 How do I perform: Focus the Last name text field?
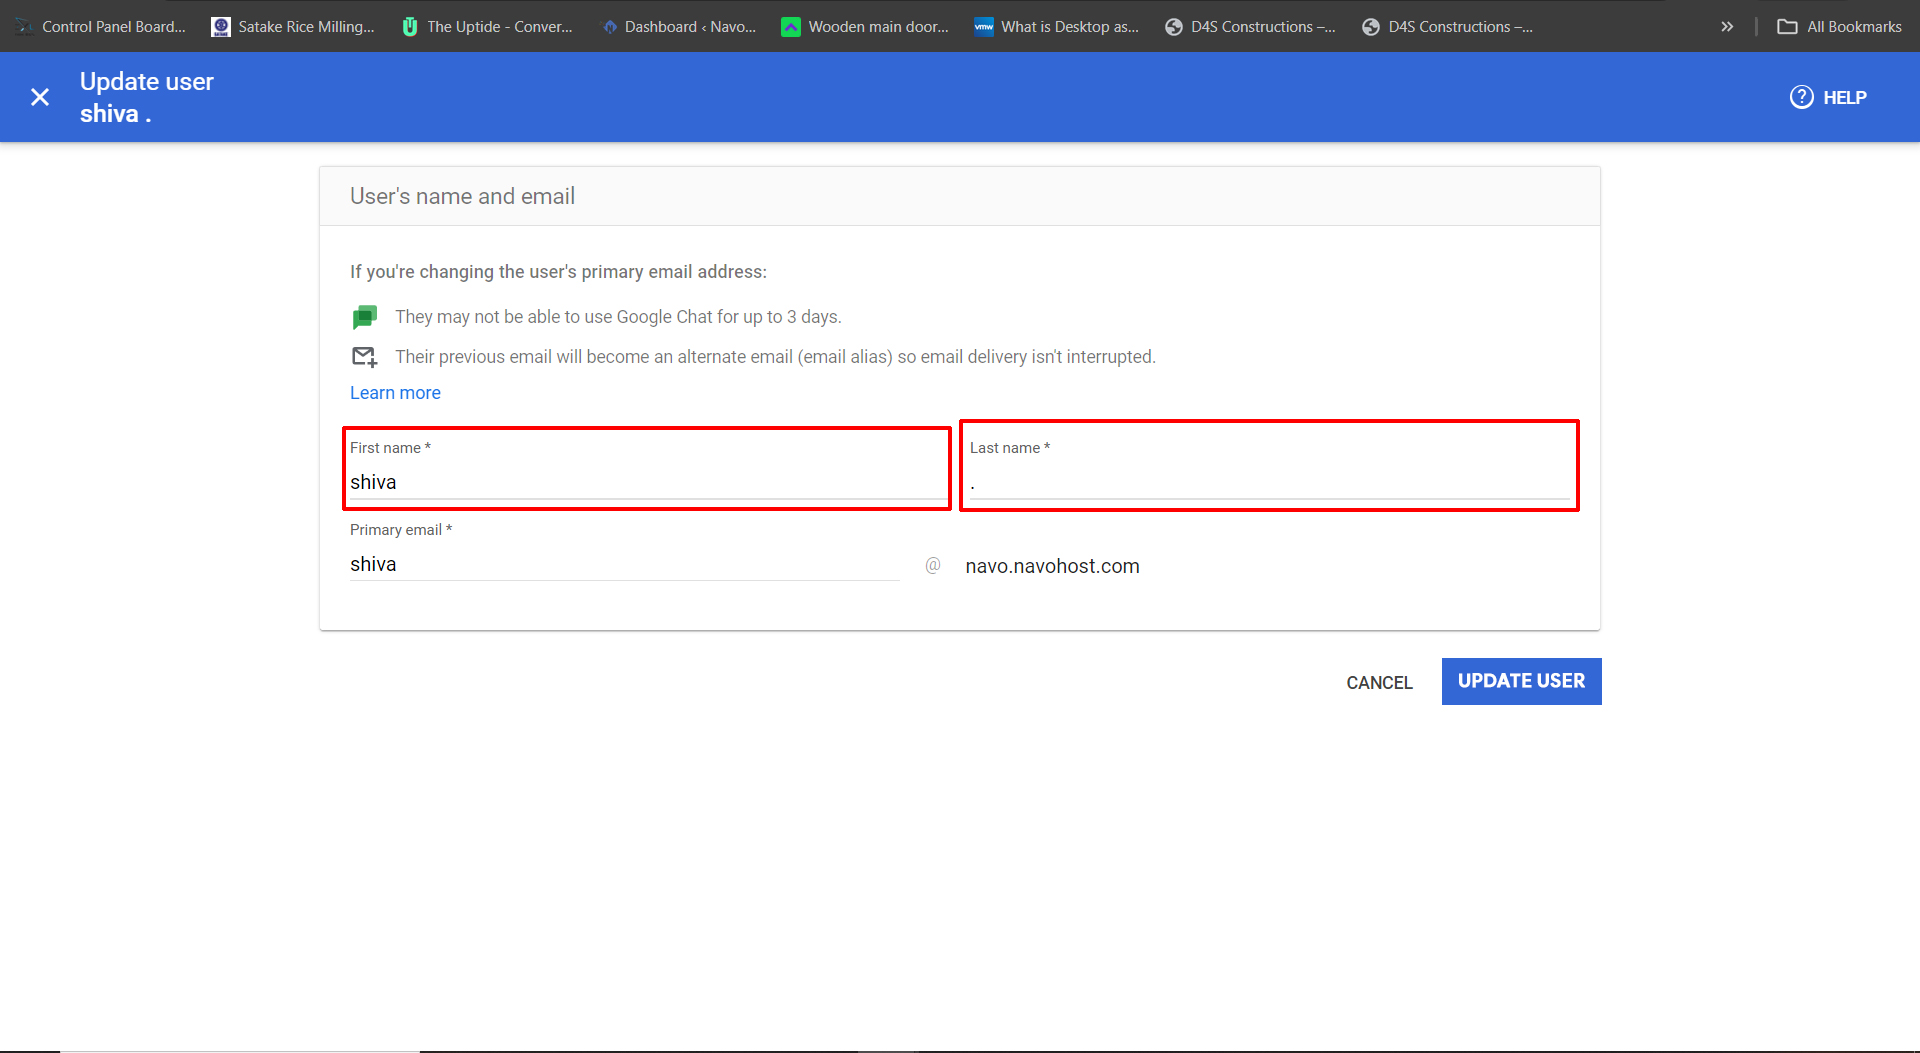pyautogui.click(x=1268, y=482)
